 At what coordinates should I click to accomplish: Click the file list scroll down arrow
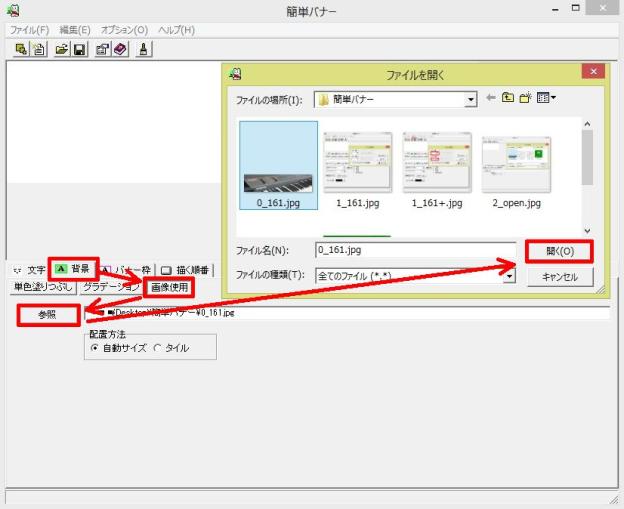coord(587,230)
